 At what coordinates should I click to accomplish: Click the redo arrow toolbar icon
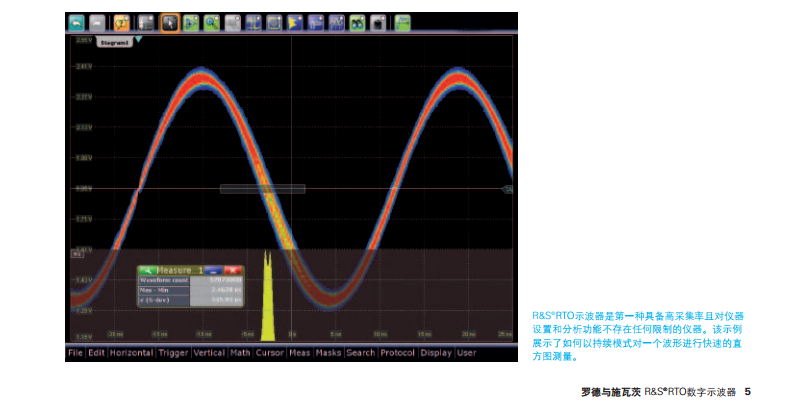click(x=97, y=21)
